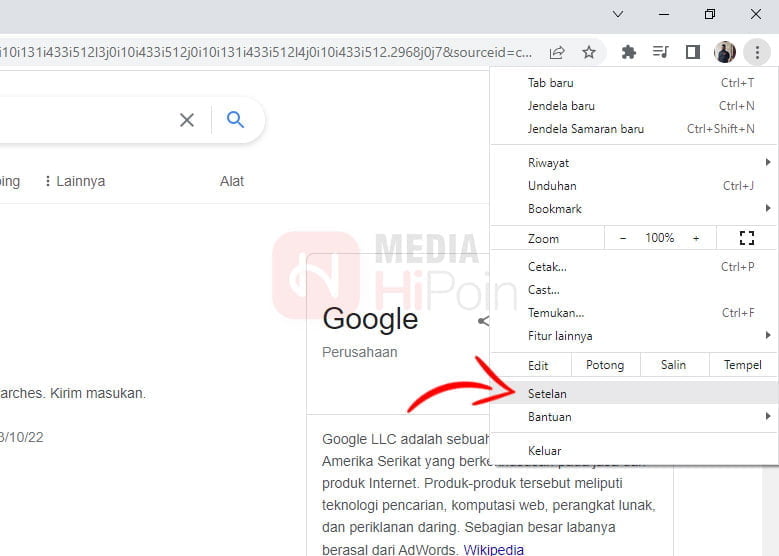Click the Potong button

click(x=605, y=365)
